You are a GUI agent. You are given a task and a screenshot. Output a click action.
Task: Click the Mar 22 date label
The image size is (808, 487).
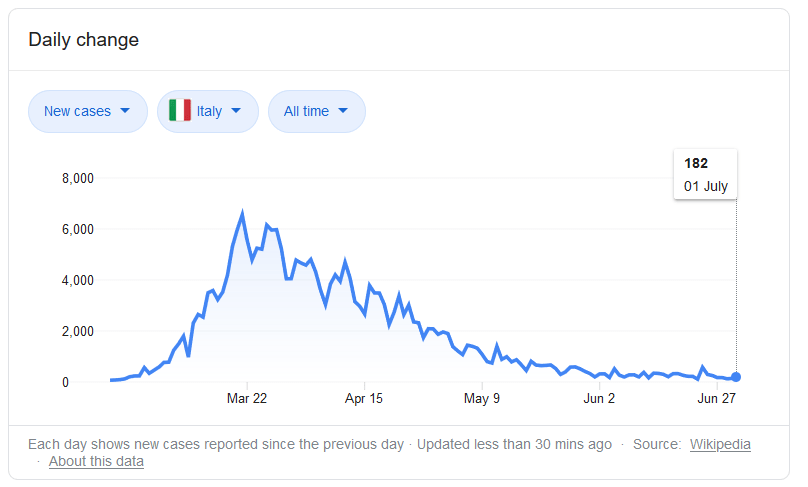[247, 398]
